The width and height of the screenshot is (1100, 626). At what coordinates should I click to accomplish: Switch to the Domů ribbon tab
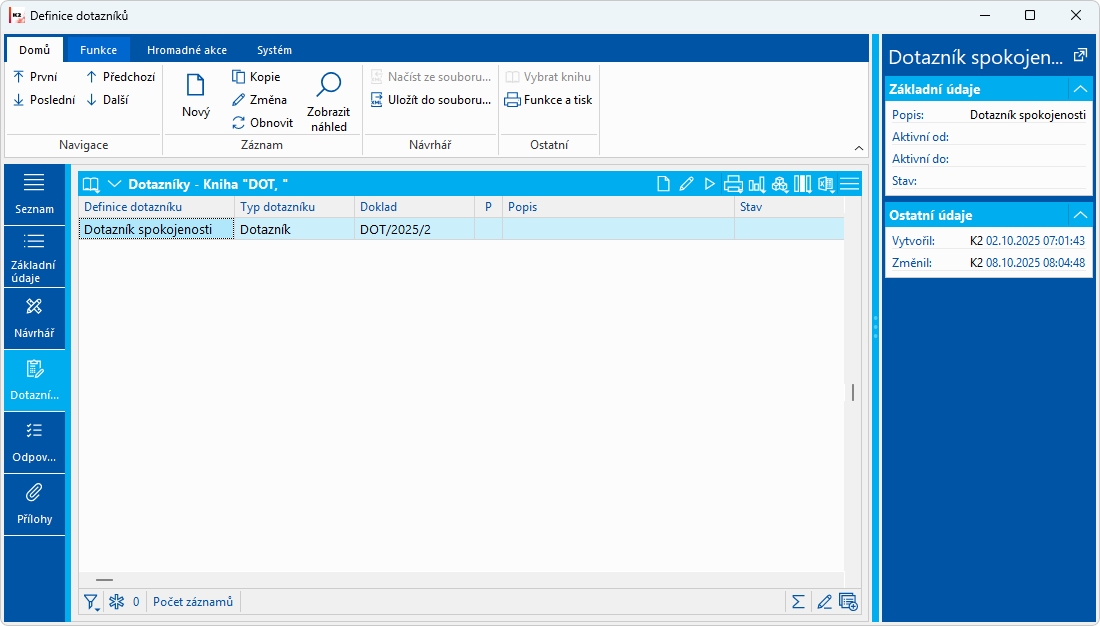[34, 50]
